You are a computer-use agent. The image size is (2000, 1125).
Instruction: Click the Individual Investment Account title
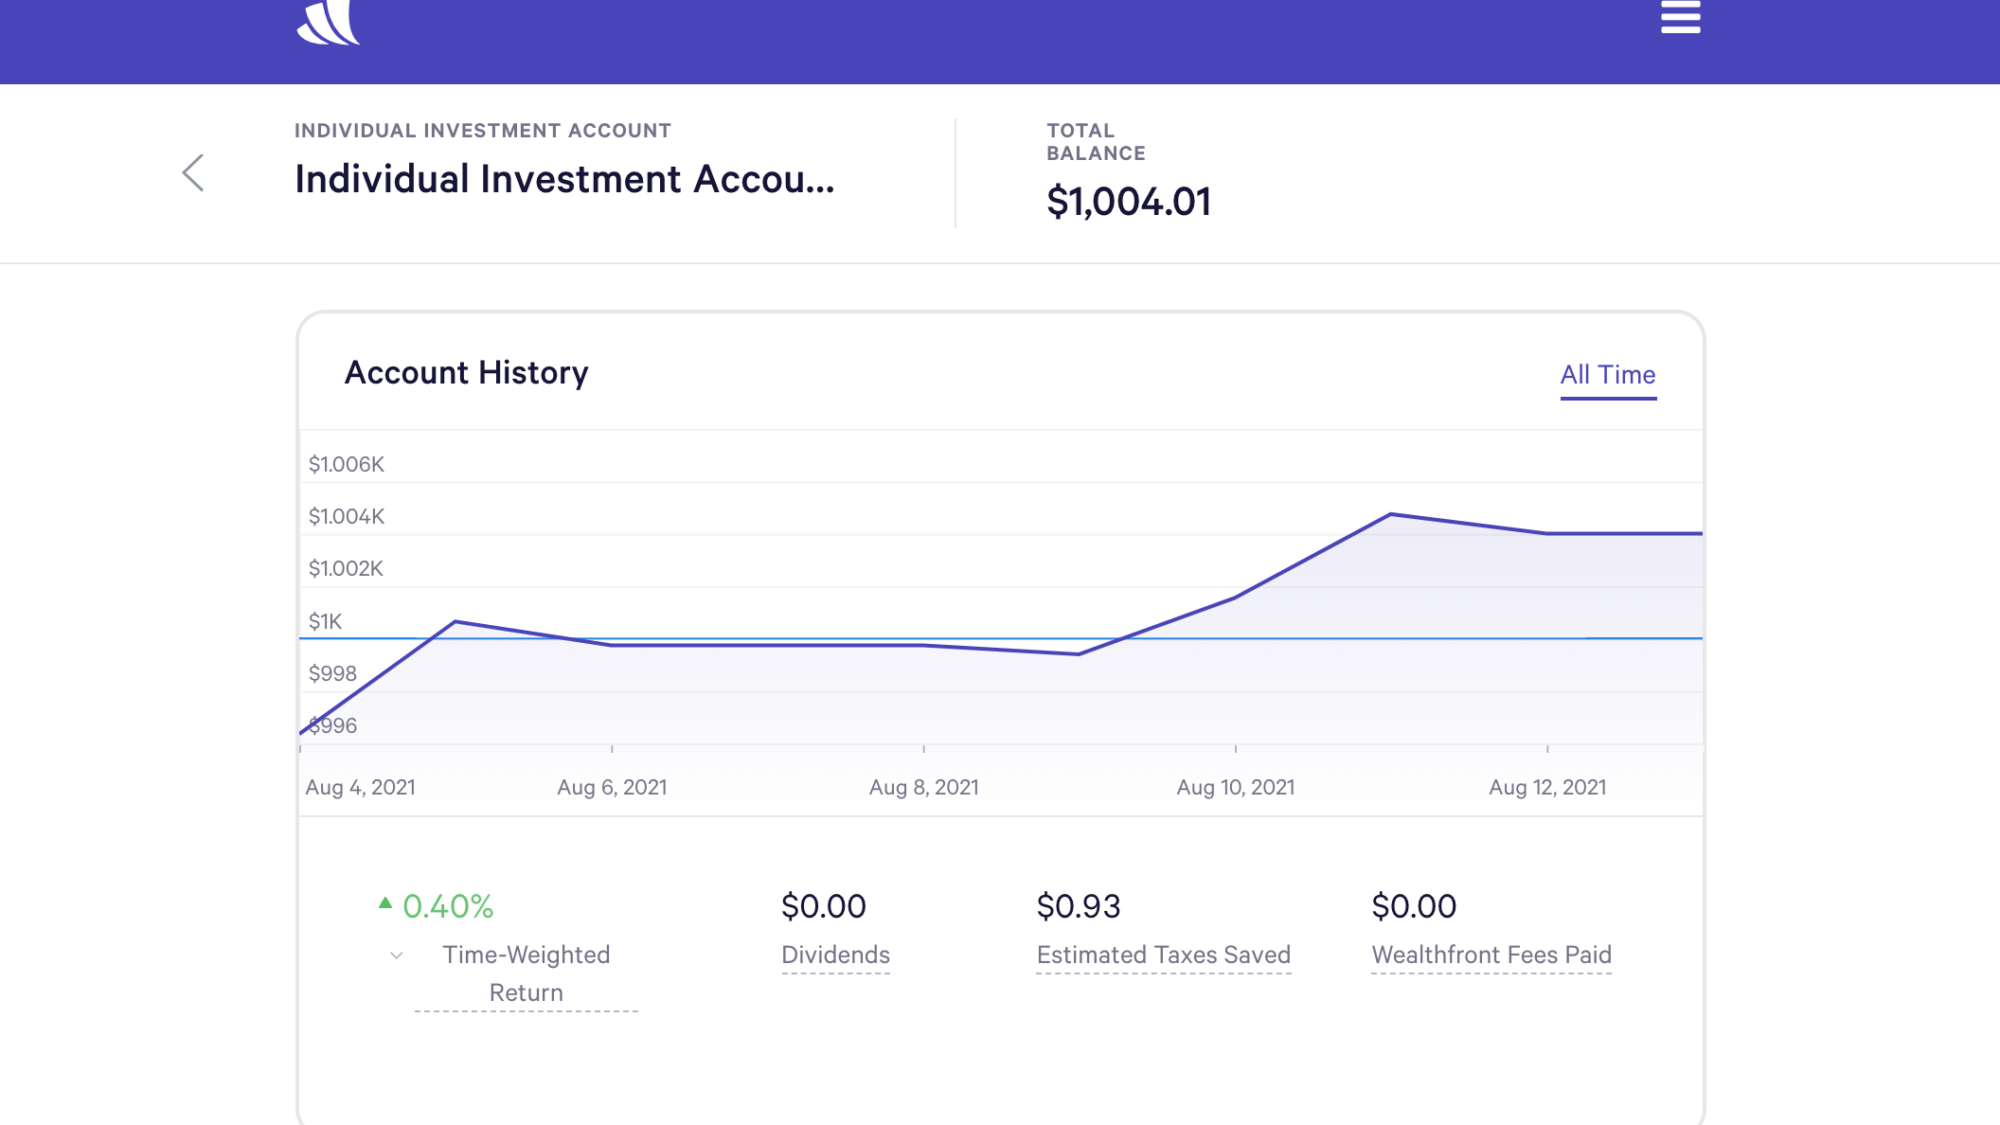[564, 179]
